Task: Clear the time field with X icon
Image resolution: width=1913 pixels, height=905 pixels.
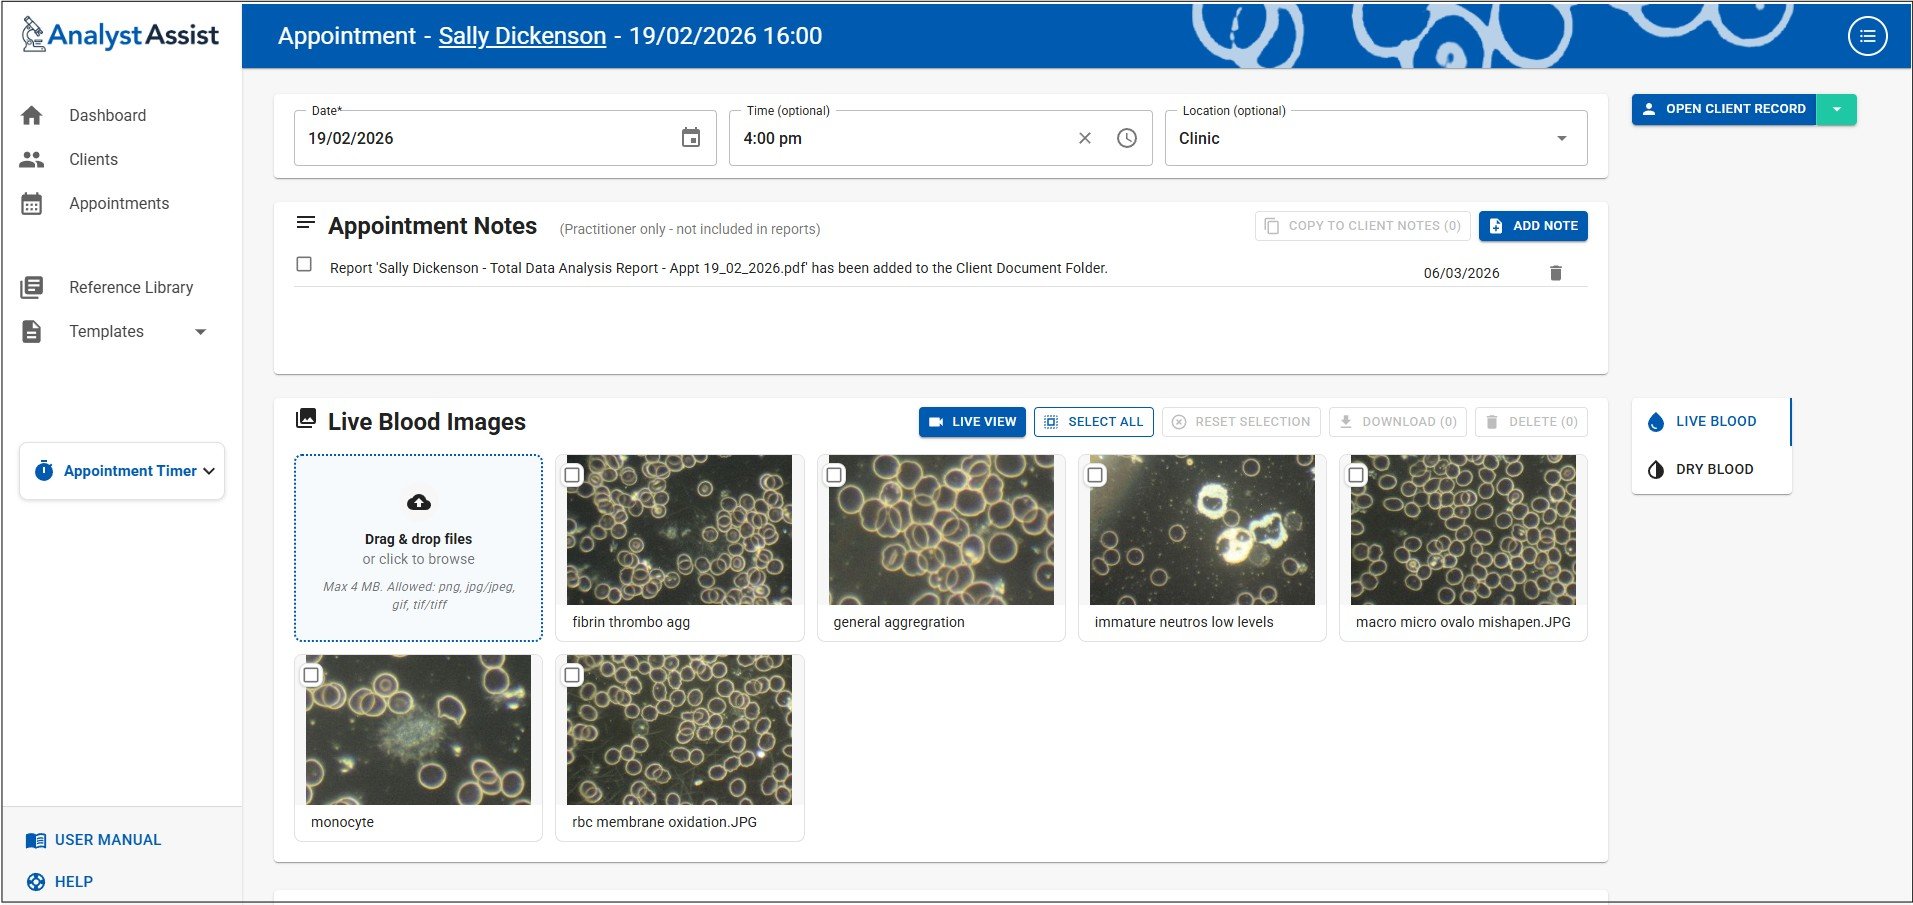Action: (1085, 138)
